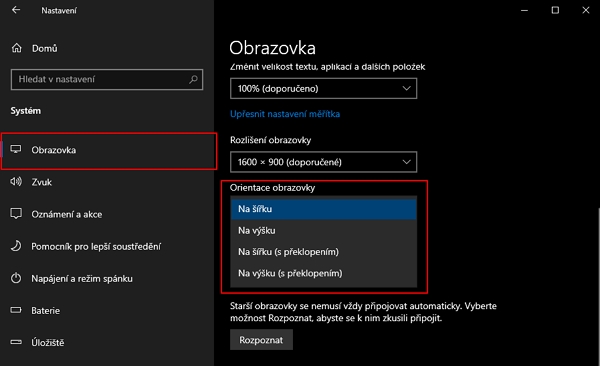Open Napájení a režim spánku
The image size is (600, 366).
coord(107,278)
